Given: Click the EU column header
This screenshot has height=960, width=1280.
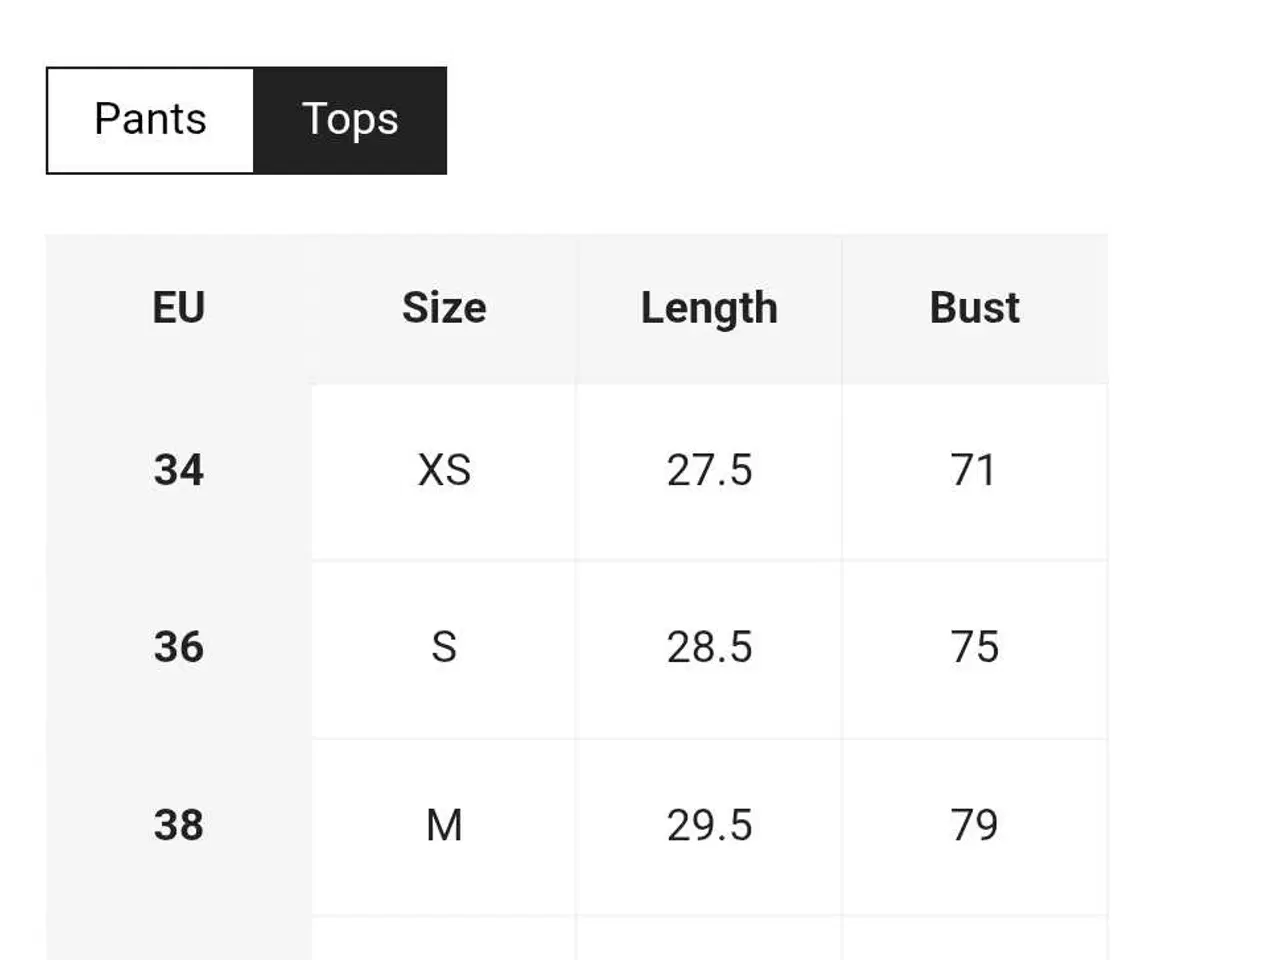Looking at the screenshot, I should coord(179,308).
